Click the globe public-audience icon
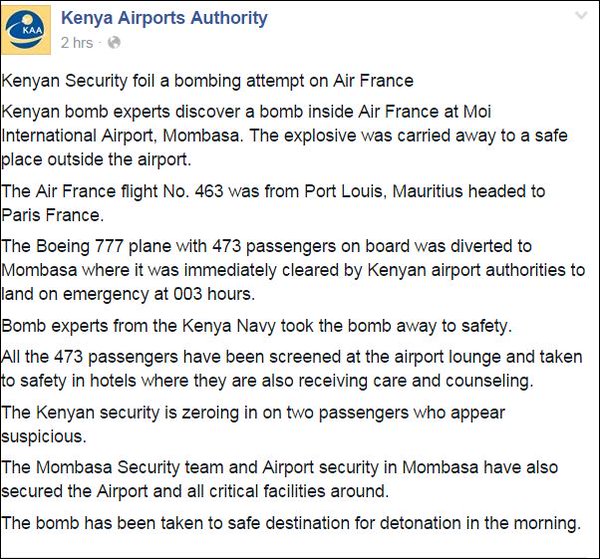This screenshot has height=559, width=600. click(114, 43)
